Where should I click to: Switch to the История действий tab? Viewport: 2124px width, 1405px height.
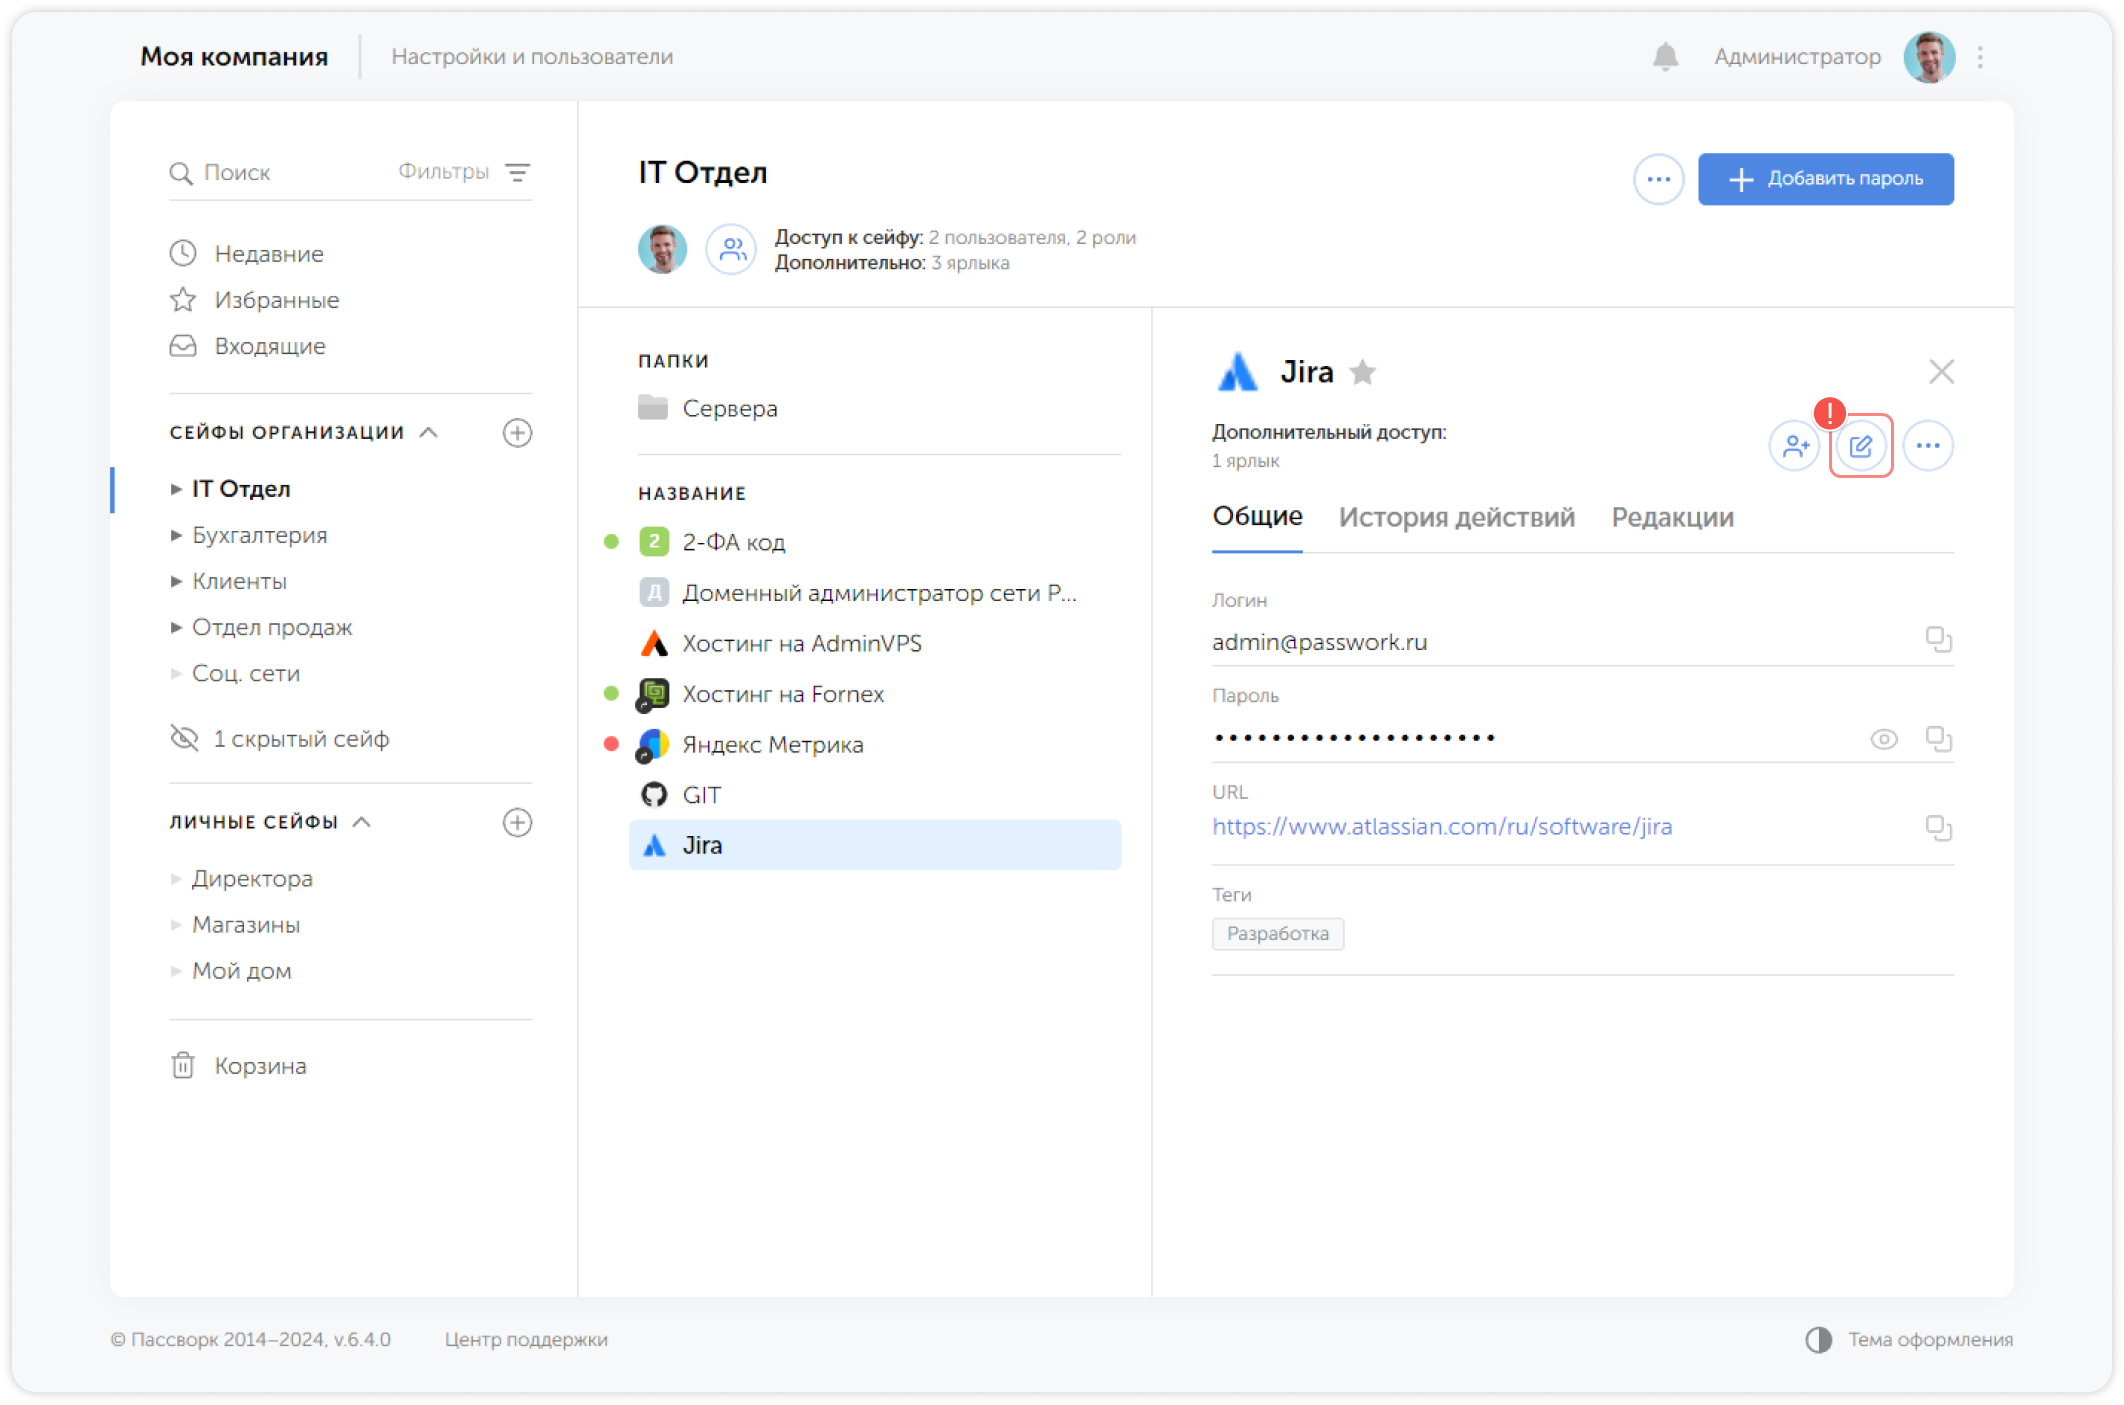(x=1456, y=517)
